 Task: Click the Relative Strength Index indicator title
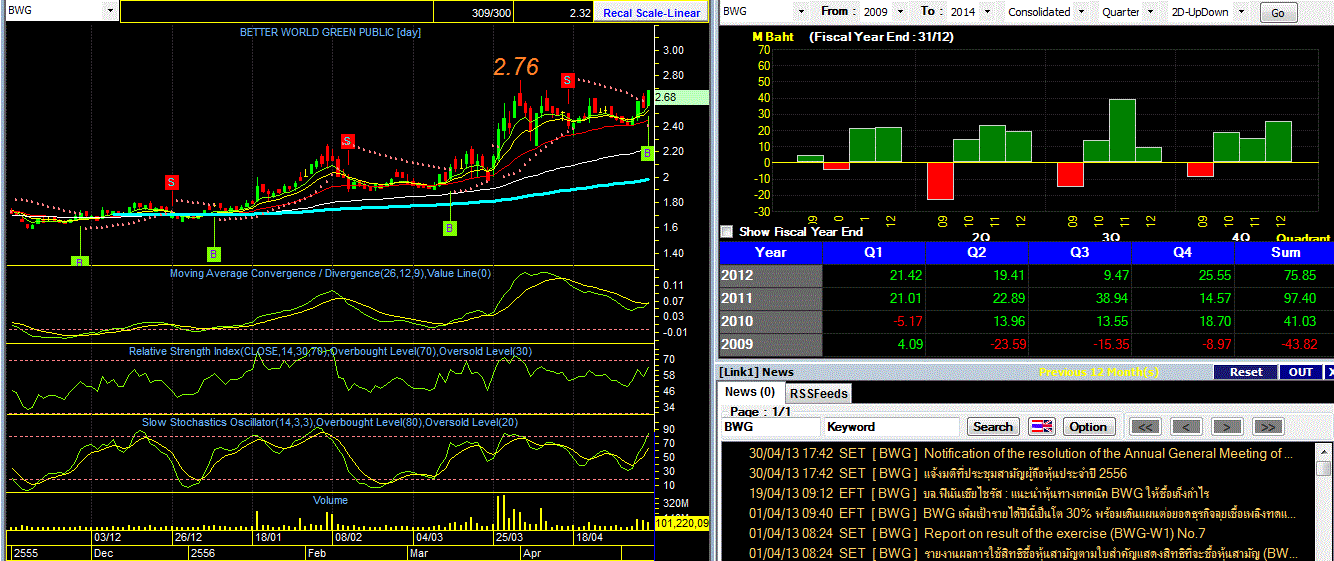[x=330, y=351]
